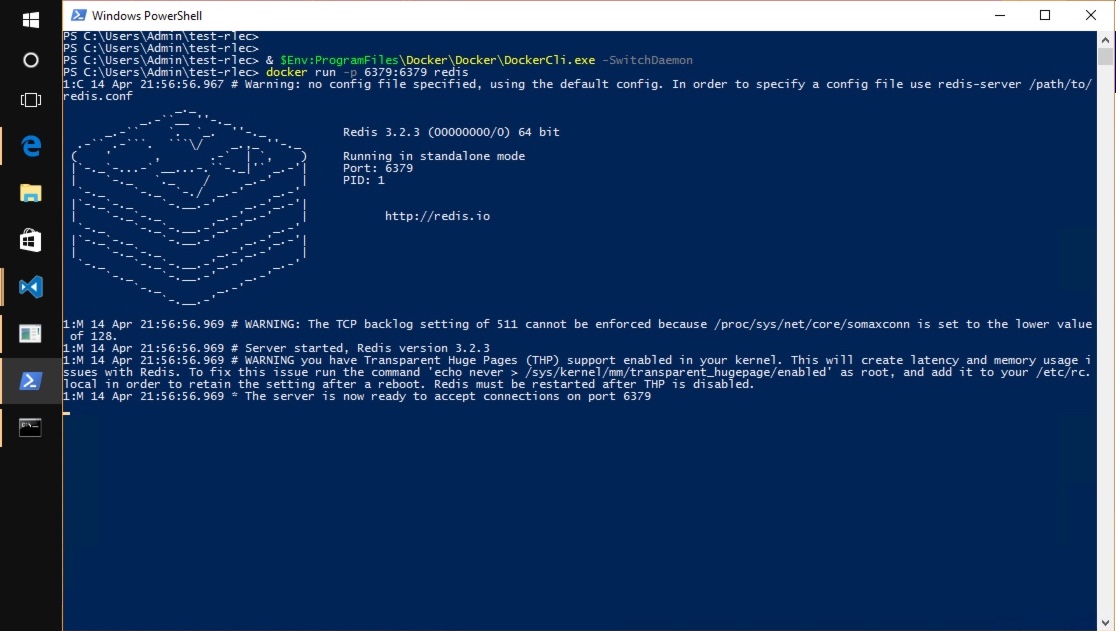Open the Windows Start menu
This screenshot has width=1116, height=631.
(x=31, y=20)
